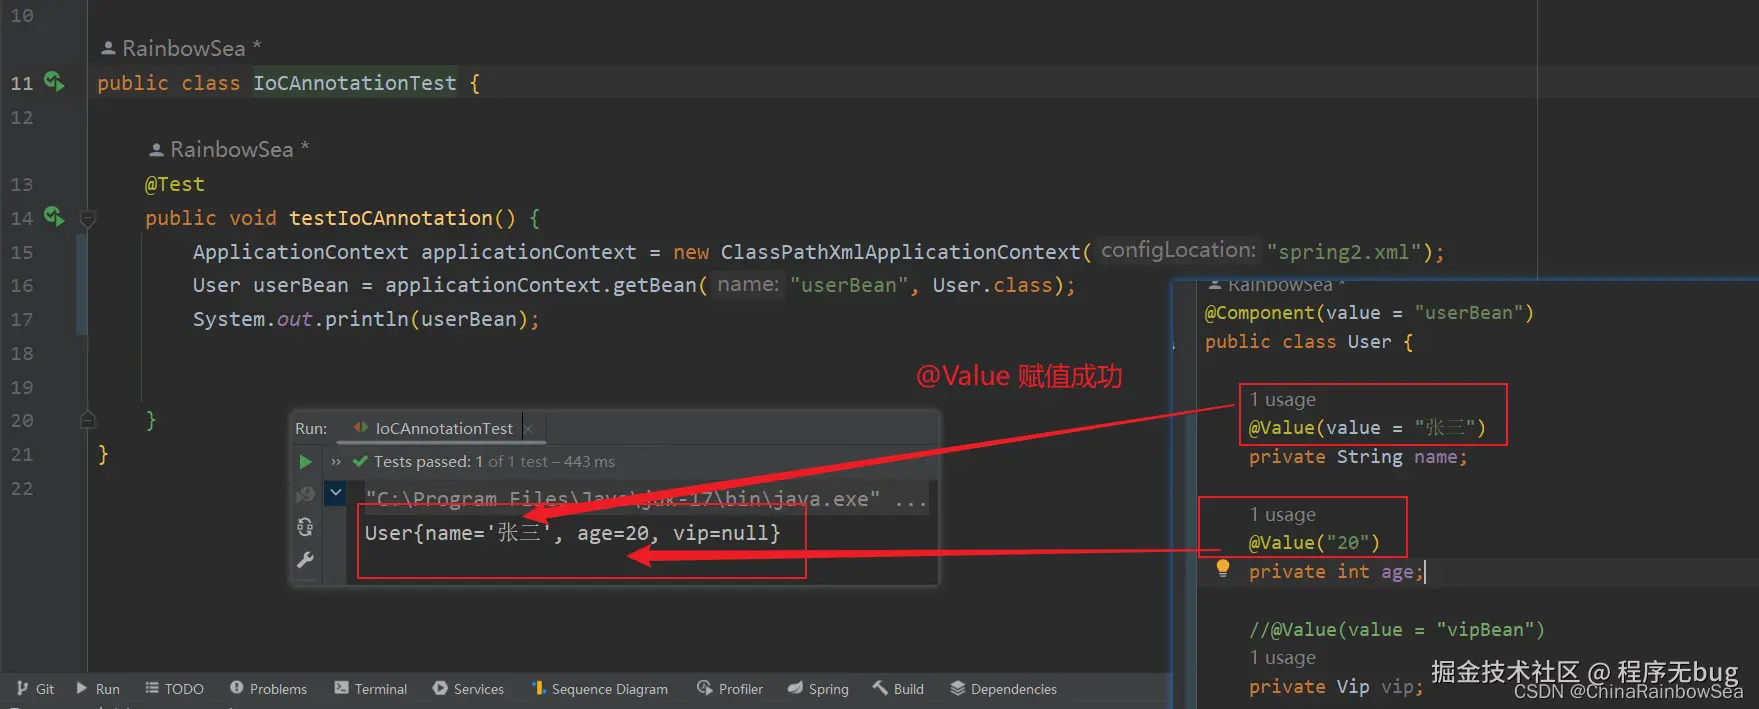Image resolution: width=1759 pixels, height=709 pixels.
Task: Click ClassPathXmlApplicationContext on line 15
Action: [900, 252]
